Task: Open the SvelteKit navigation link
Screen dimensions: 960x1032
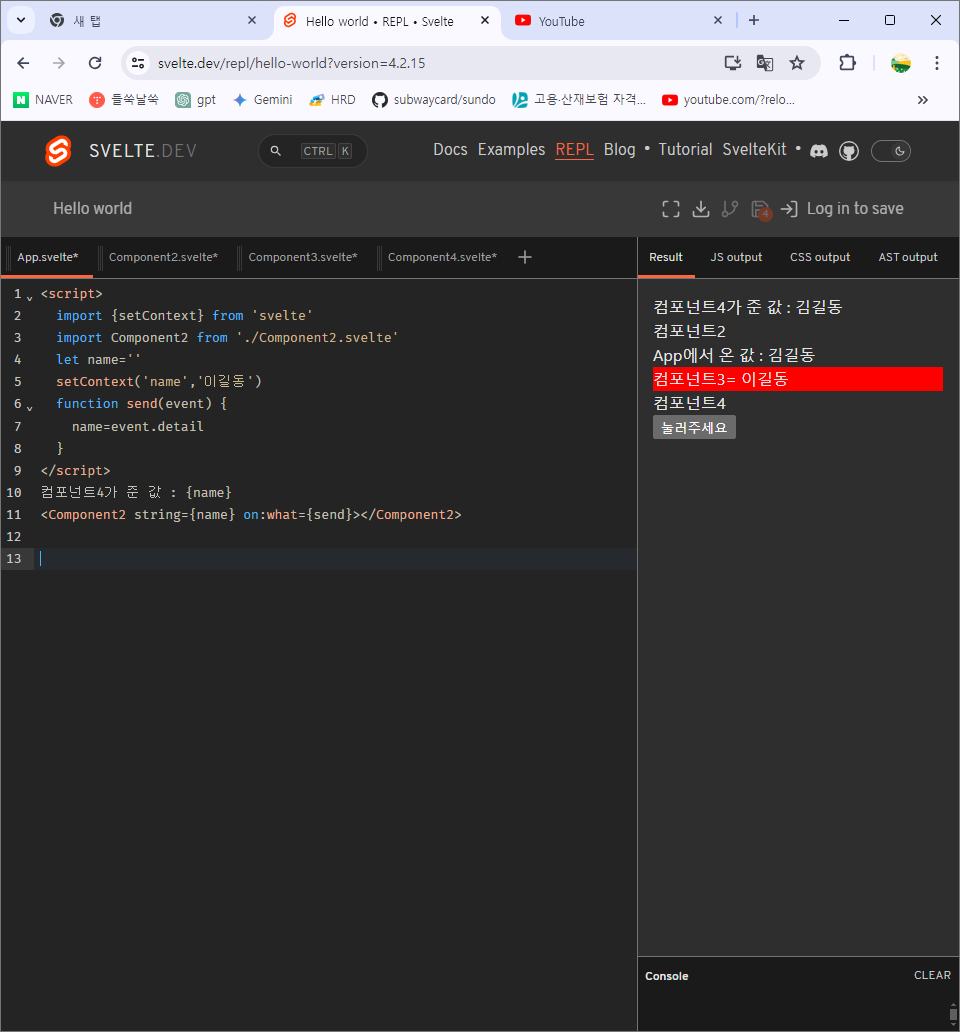Action: (x=755, y=150)
